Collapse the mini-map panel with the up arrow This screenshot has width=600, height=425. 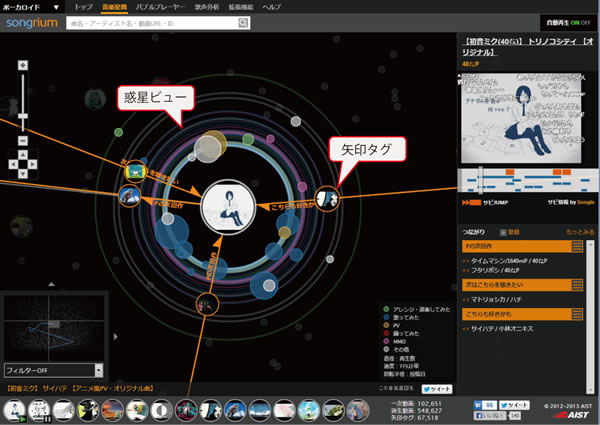pos(51,284)
